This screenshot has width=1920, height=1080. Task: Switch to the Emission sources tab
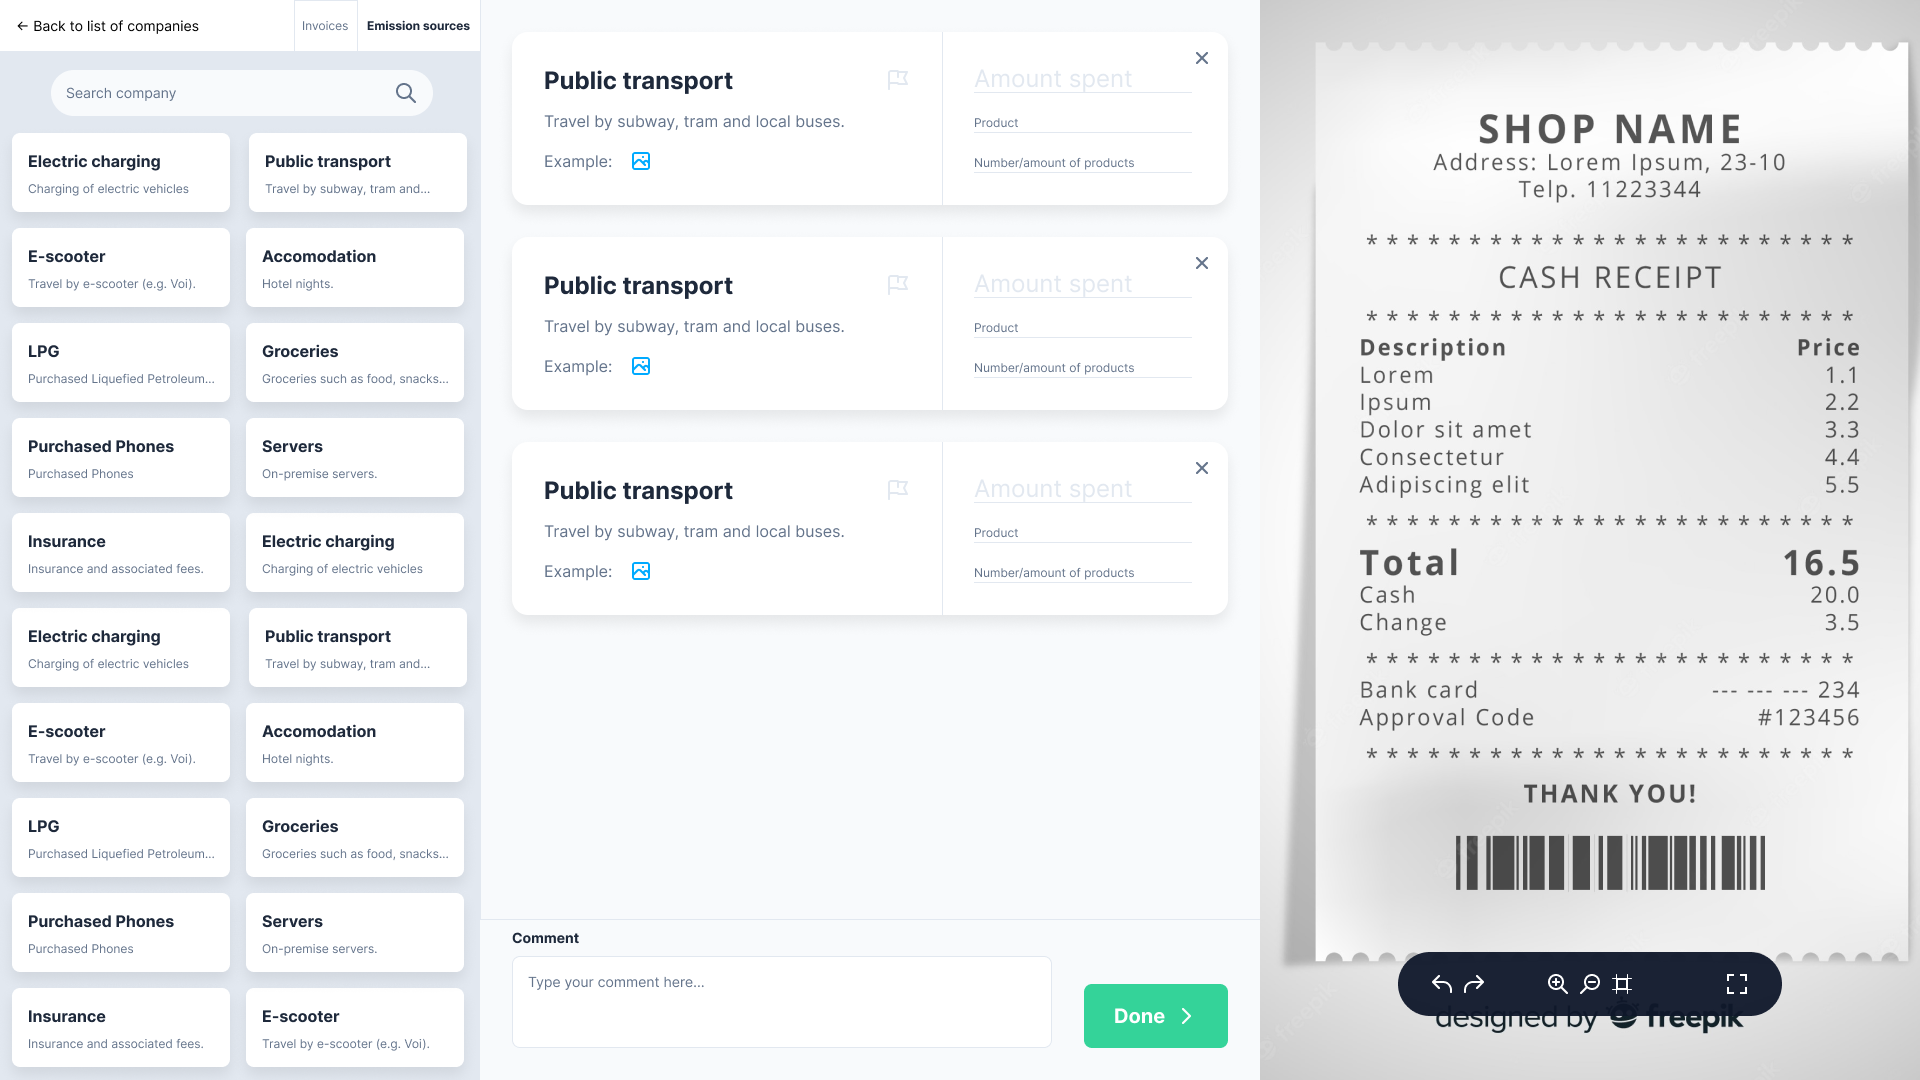pos(418,26)
